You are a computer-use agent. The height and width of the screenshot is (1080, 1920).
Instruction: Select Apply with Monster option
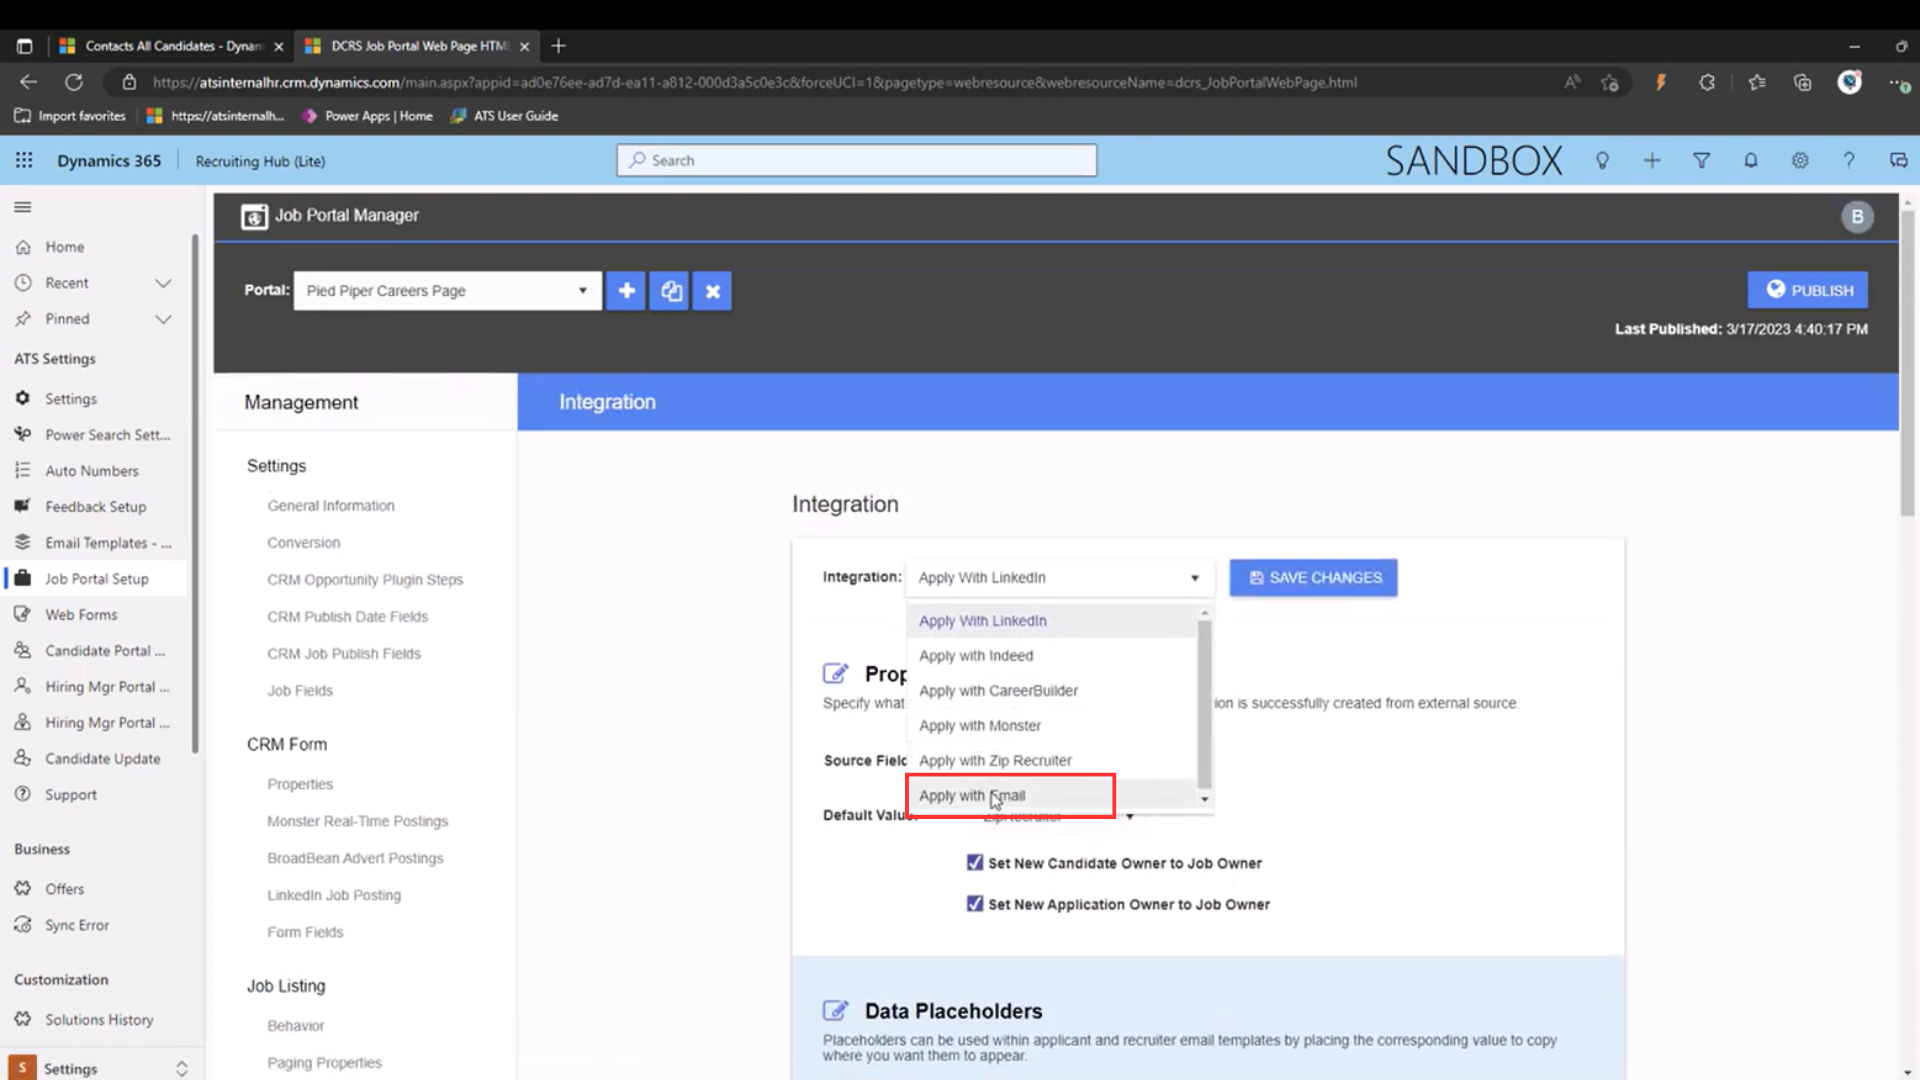pos(1052,726)
